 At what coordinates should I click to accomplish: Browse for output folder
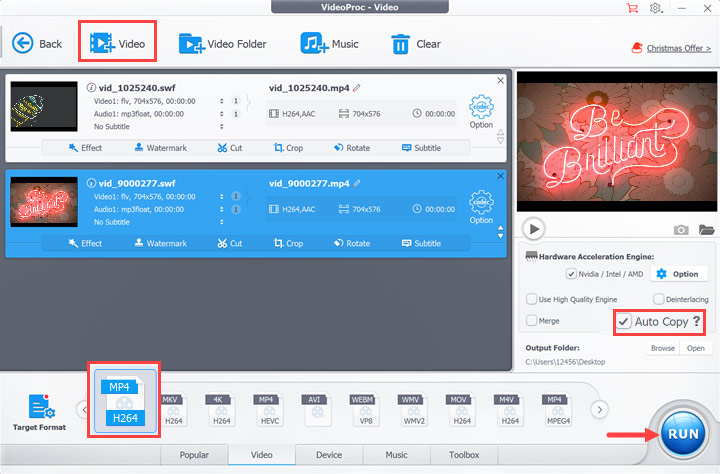click(x=663, y=348)
